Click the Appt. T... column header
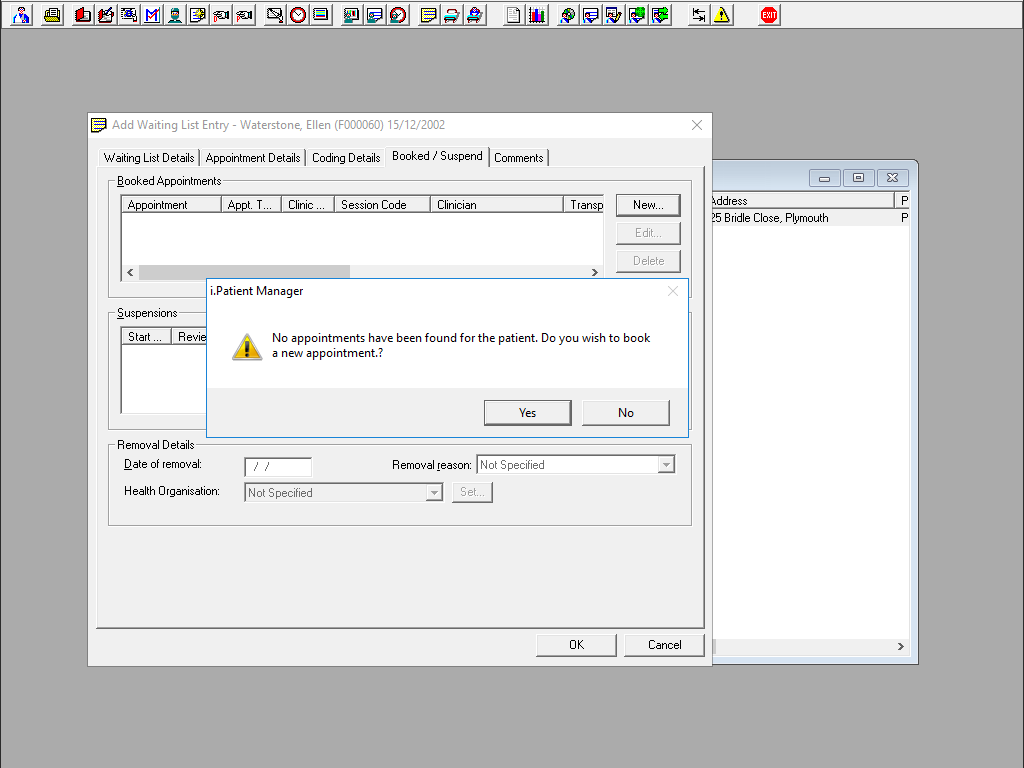This screenshot has width=1024, height=768. tap(251, 204)
